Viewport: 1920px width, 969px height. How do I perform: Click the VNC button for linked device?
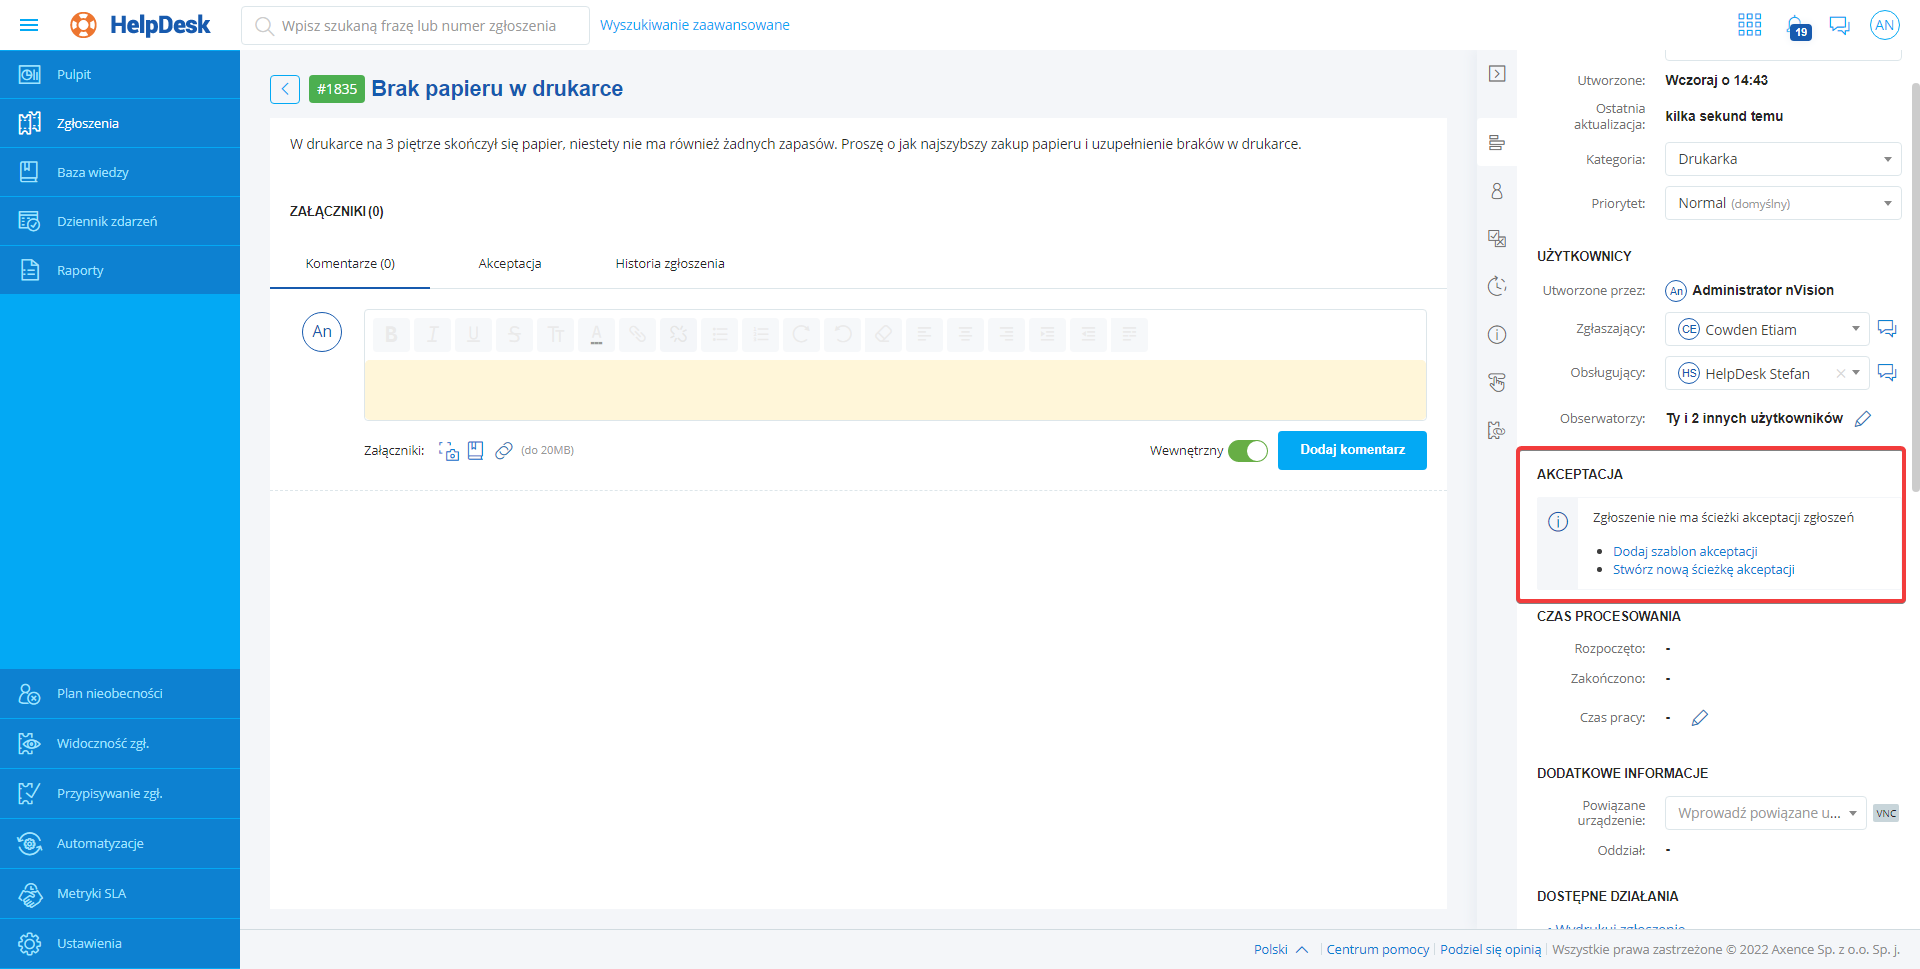coord(1885,813)
